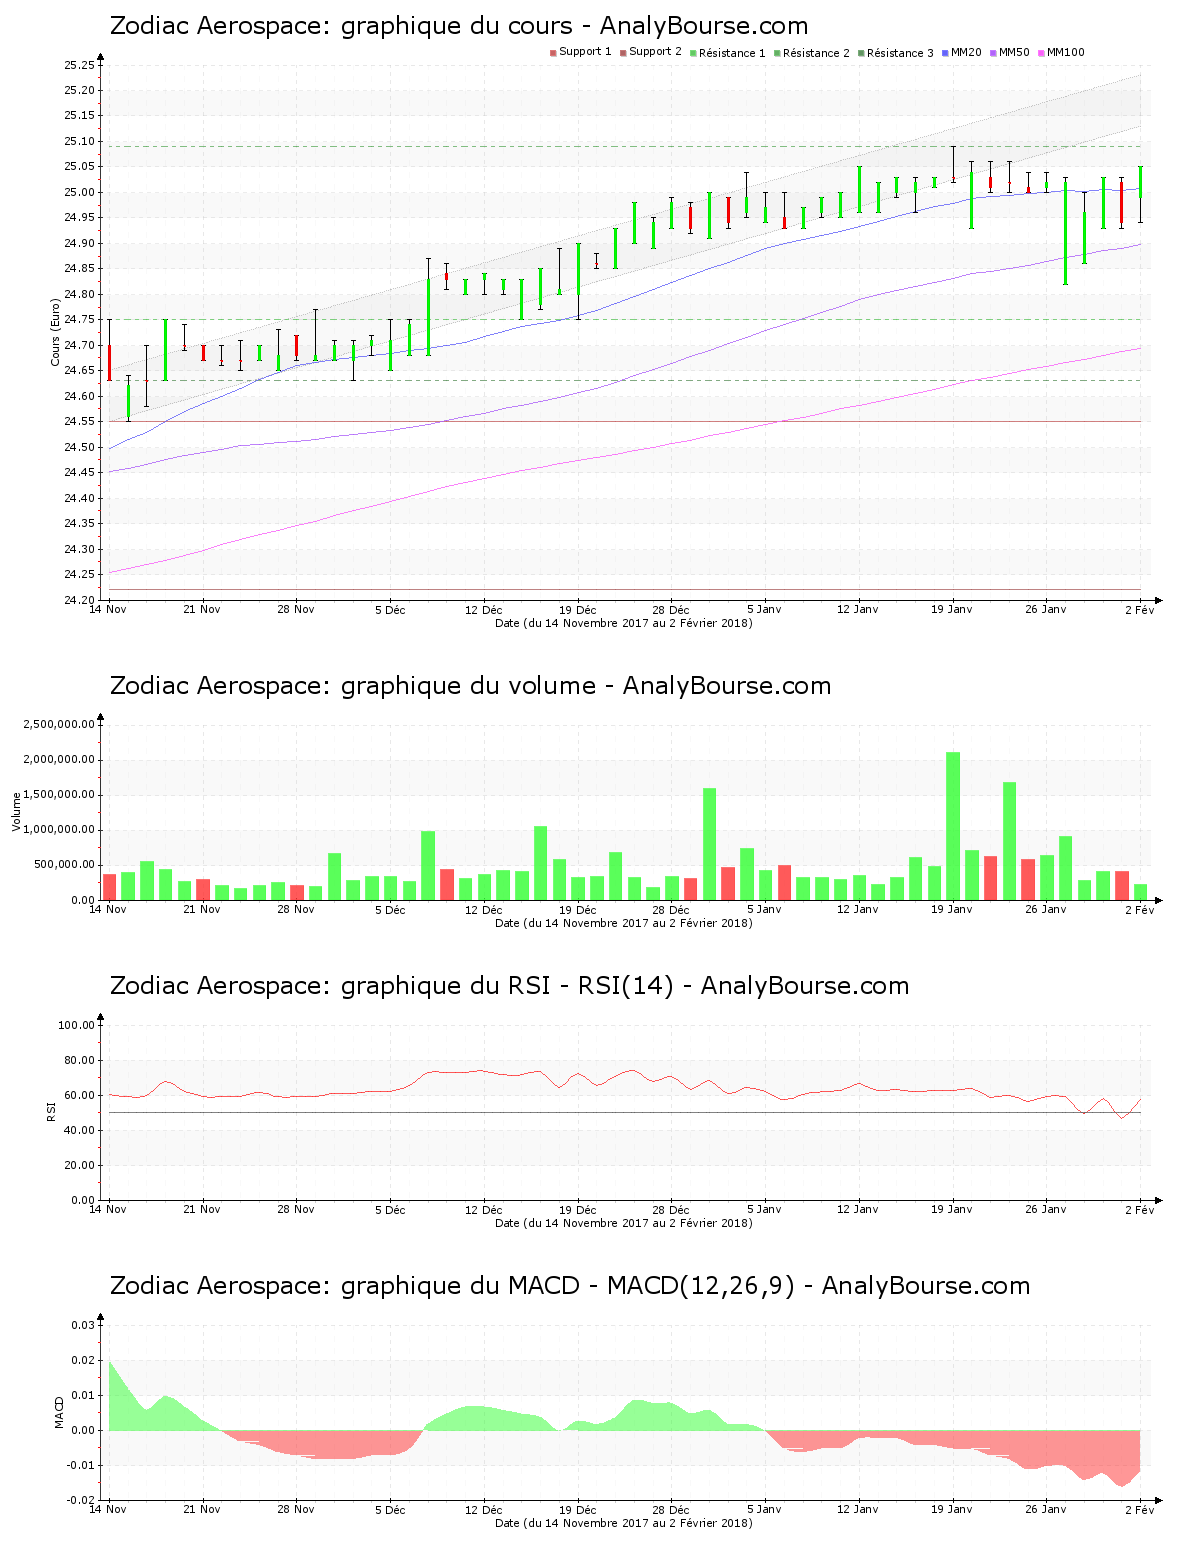Click the vertical 'MACD' axis label
The width and height of the screenshot is (1200, 1550).
click(x=59, y=1412)
